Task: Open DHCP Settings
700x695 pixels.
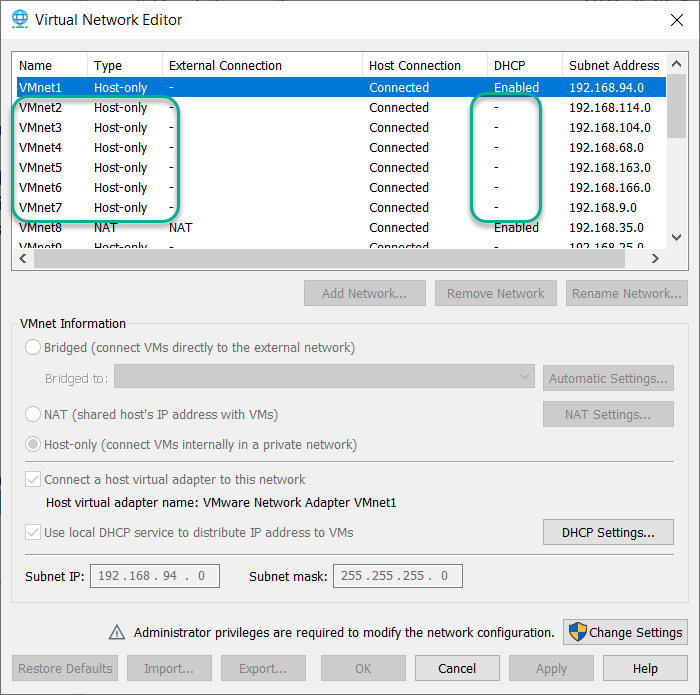Action: (608, 532)
